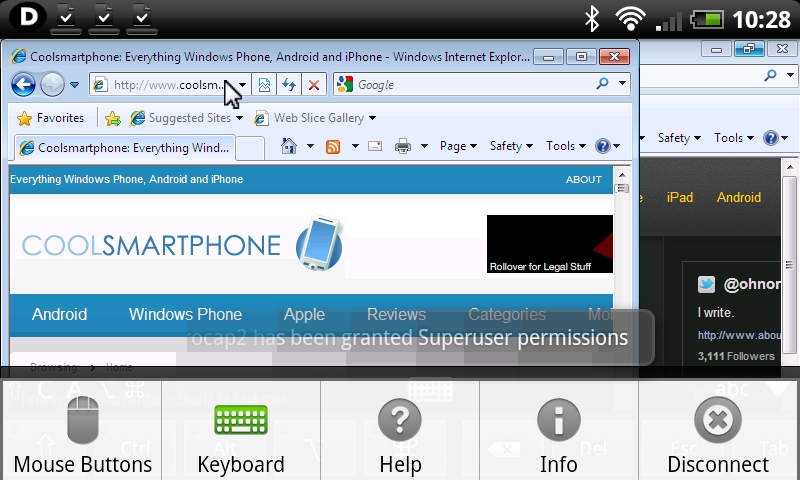Click the Home page icon

tap(289, 146)
